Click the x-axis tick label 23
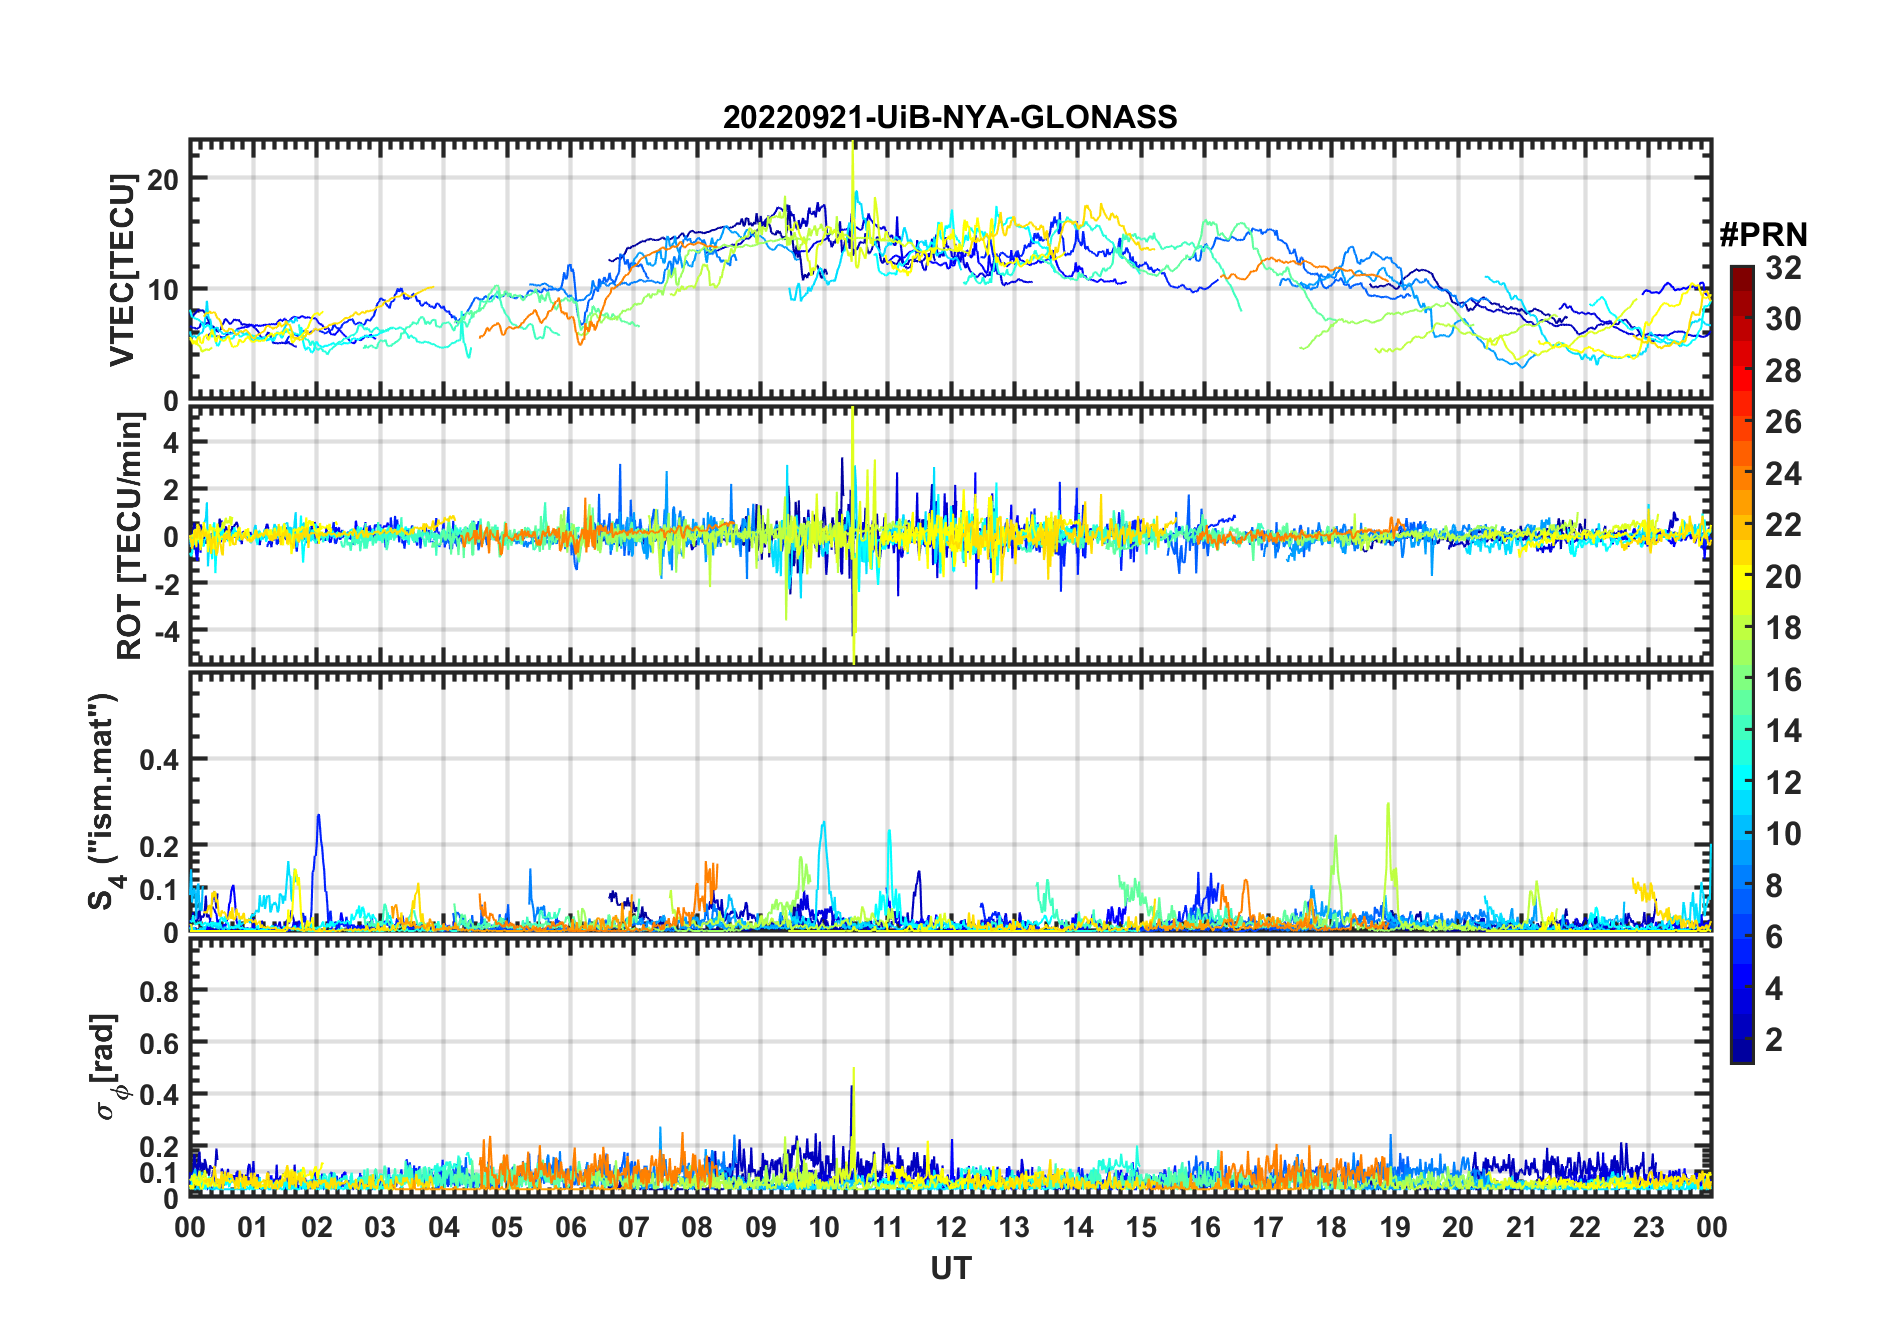 click(x=1648, y=1227)
